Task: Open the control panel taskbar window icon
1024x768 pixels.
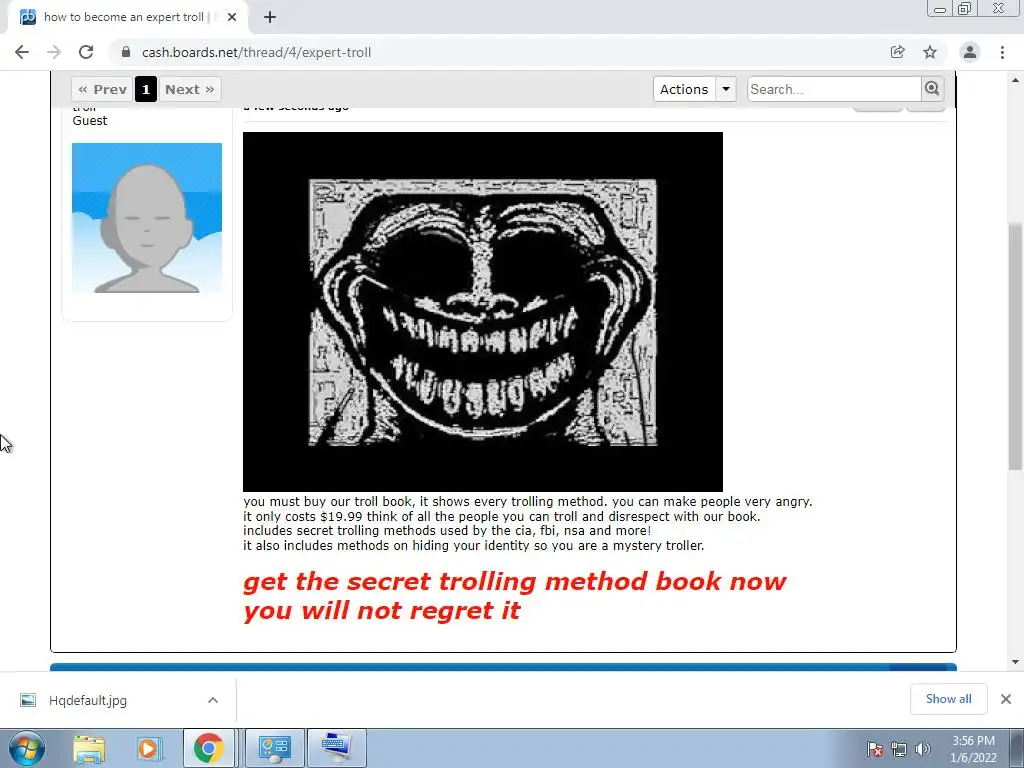Action: click(274, 748)
